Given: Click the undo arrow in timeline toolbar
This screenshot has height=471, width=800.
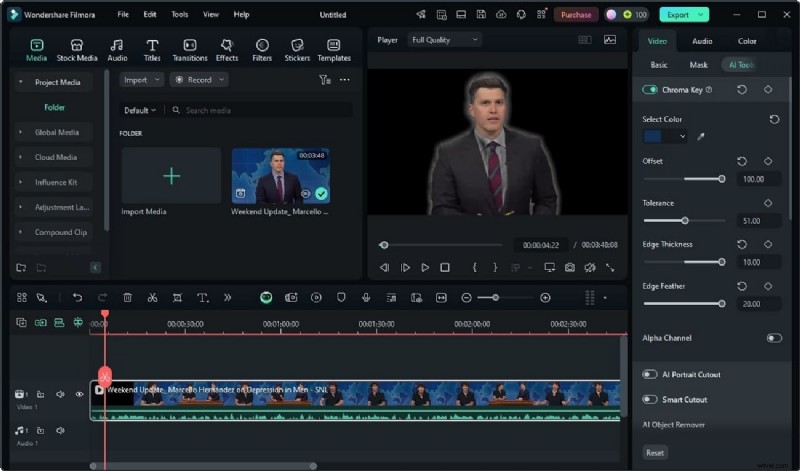Looking at the screenshot, I should click(x=77, y=297).
